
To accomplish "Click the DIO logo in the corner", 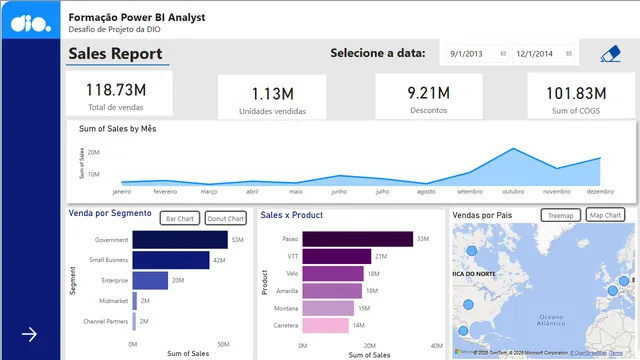I will (x=31, y=24).
